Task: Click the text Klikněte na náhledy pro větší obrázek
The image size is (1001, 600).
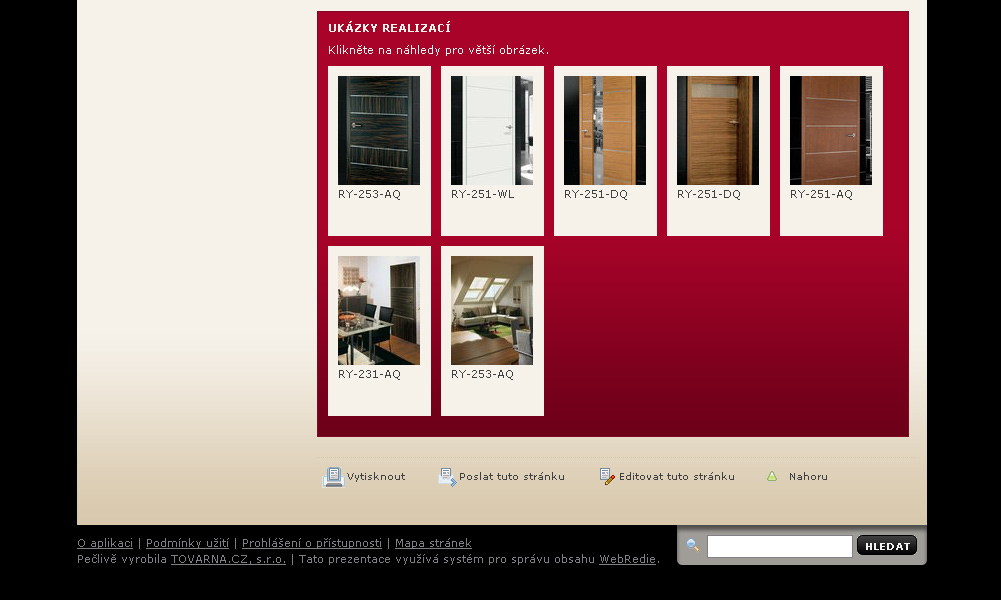Action: pyautogui.click(x=439, y=50)
